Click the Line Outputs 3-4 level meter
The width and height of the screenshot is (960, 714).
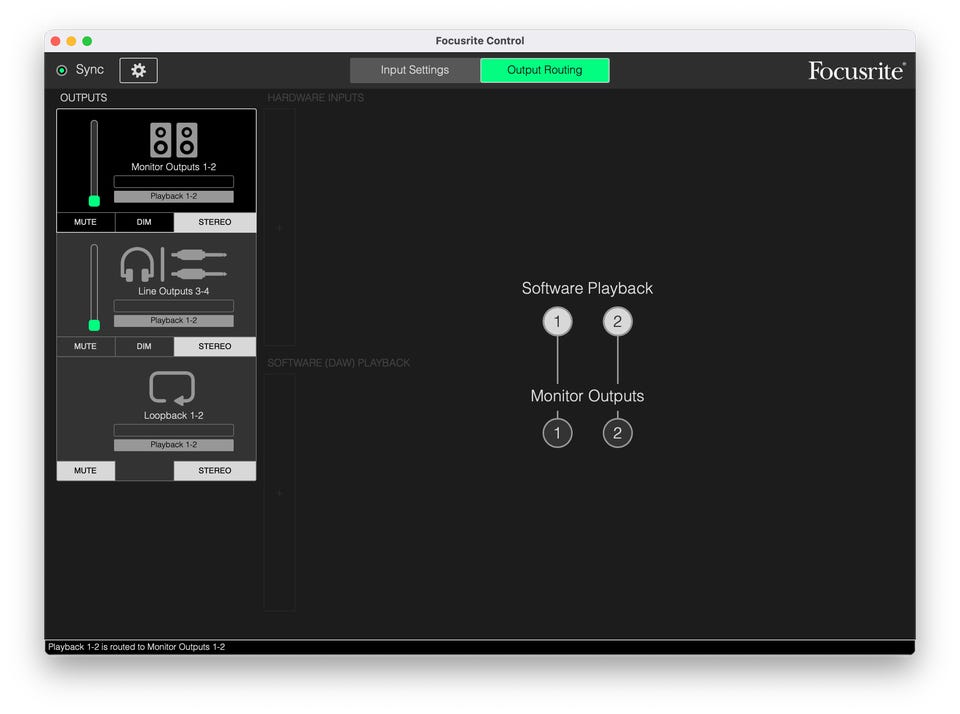pyautogui.click(x=174, y=306)
